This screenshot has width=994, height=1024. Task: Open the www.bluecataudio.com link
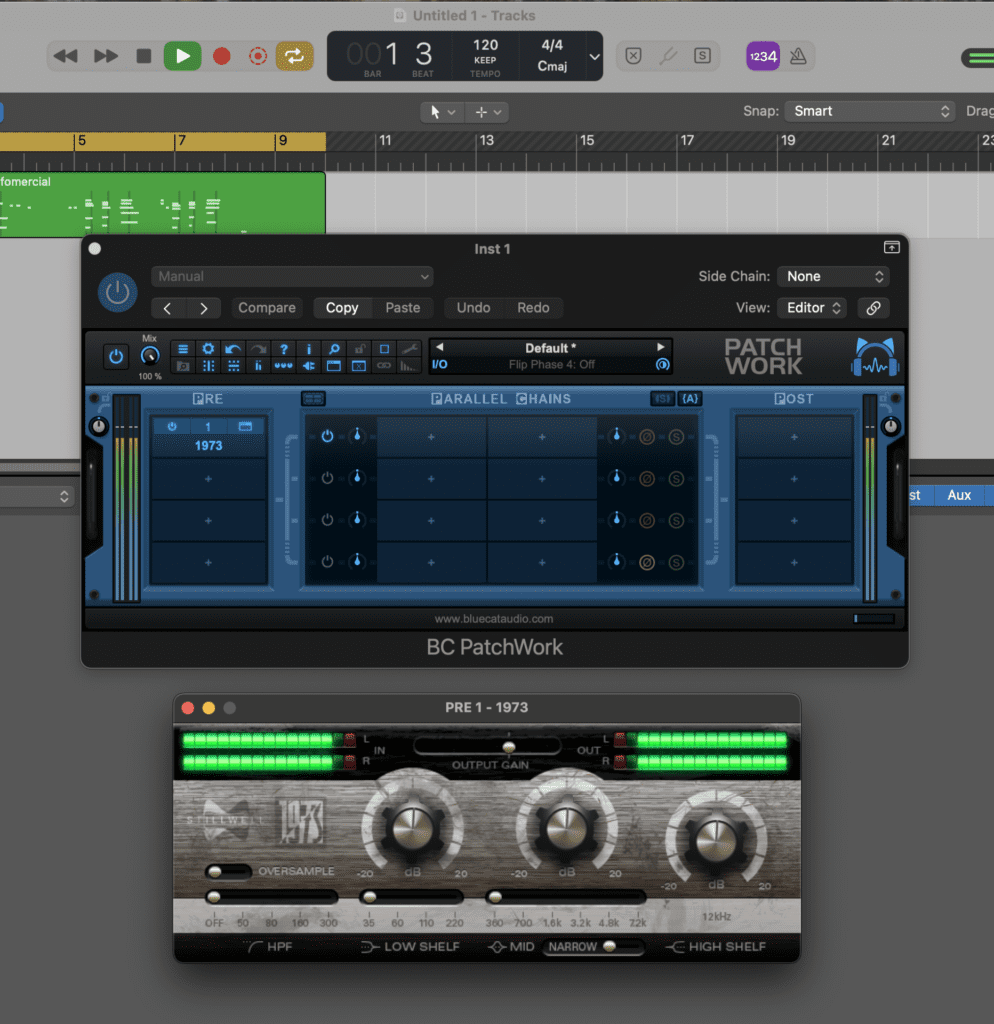(494, 618)
